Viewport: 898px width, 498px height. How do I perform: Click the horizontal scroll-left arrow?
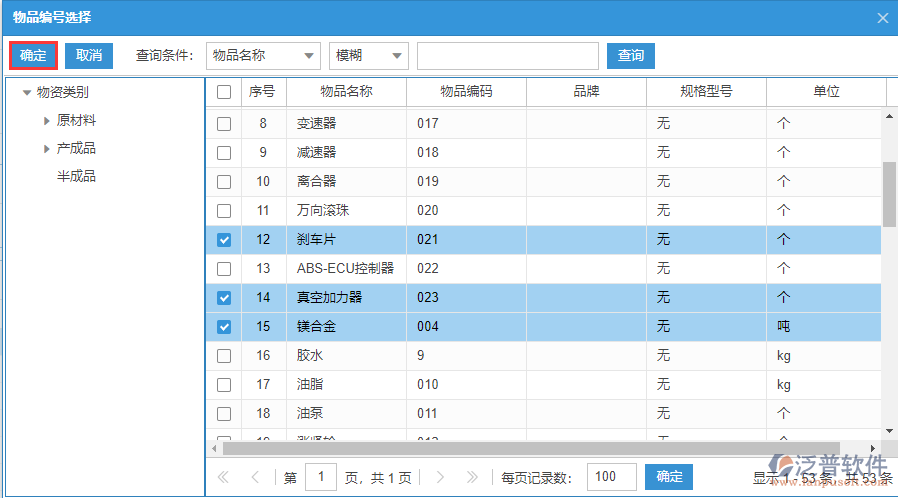(214, 448)
